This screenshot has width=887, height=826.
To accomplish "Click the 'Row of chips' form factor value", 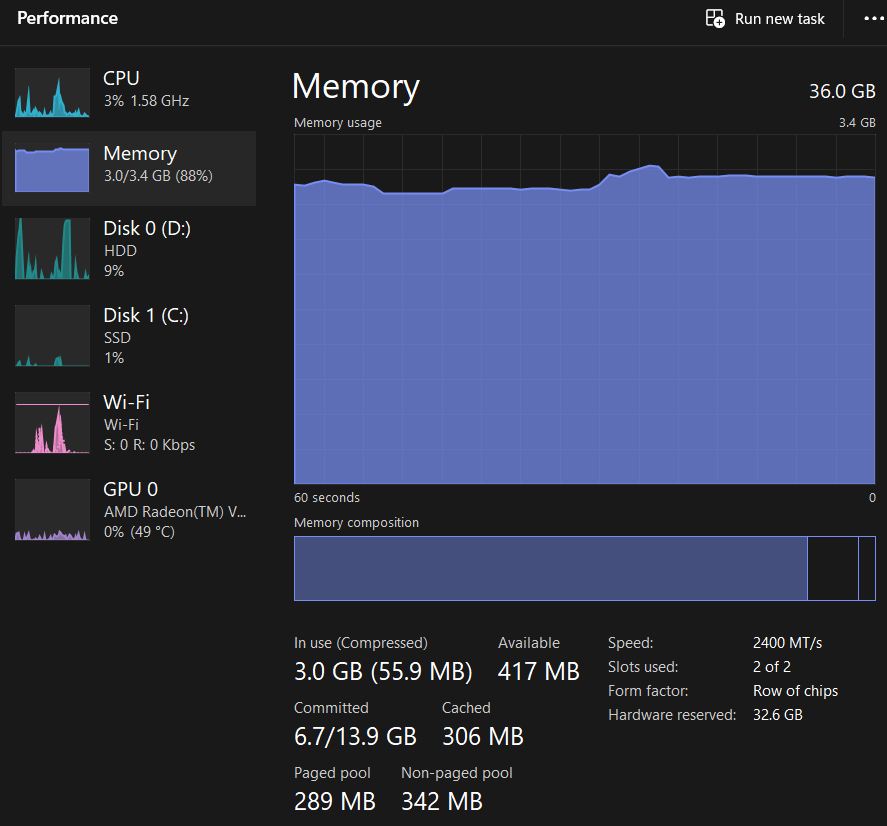I will (x=795, y=691).
